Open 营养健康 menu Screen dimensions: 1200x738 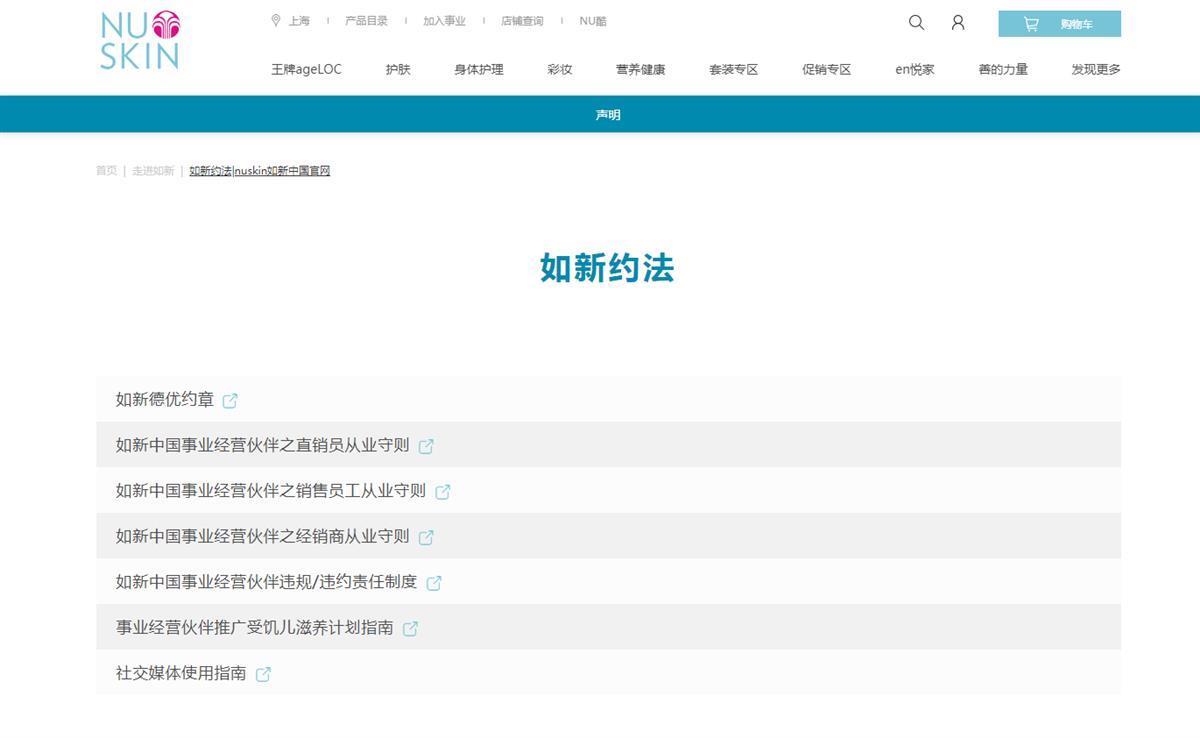[641, 70]
